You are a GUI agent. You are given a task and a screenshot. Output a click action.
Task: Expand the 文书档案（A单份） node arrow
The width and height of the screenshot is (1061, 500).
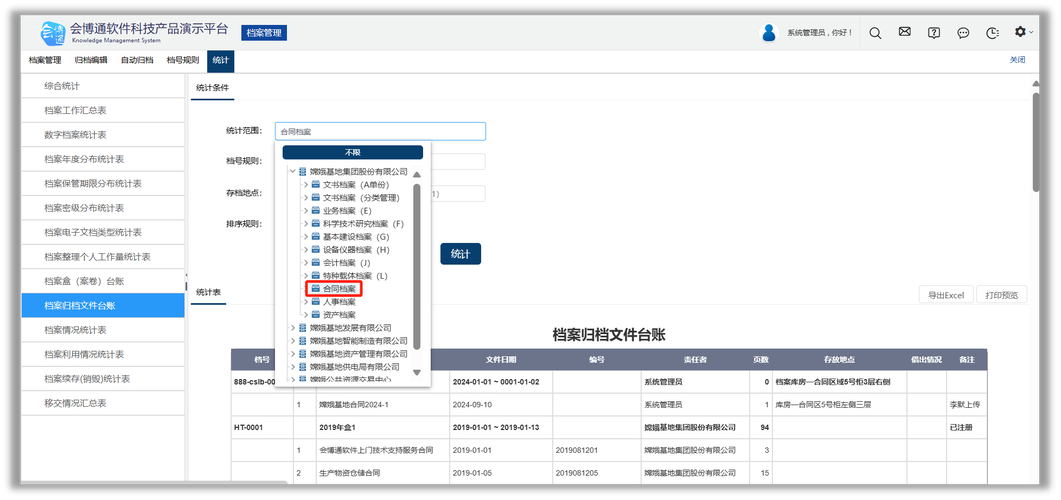(x=306, y=185)
